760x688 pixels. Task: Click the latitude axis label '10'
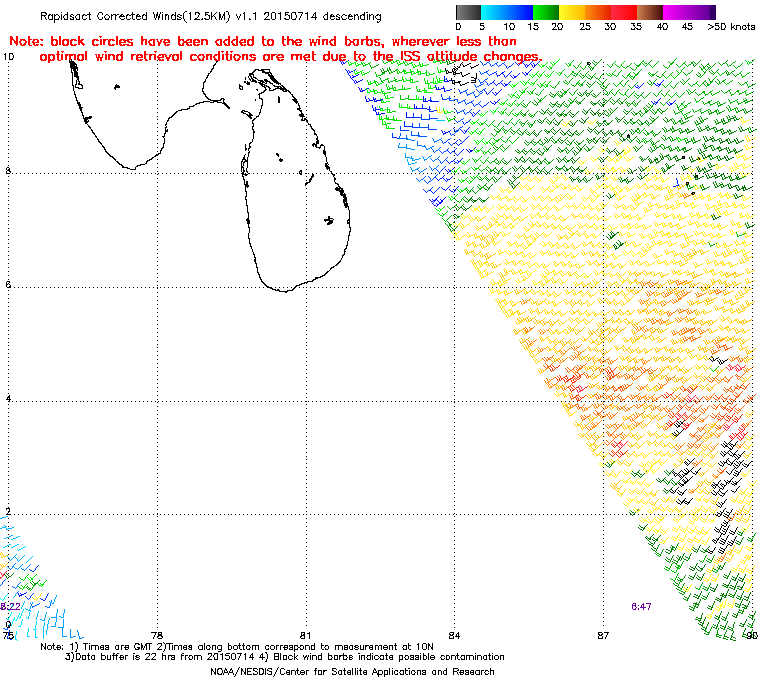[x=8, y=57]
